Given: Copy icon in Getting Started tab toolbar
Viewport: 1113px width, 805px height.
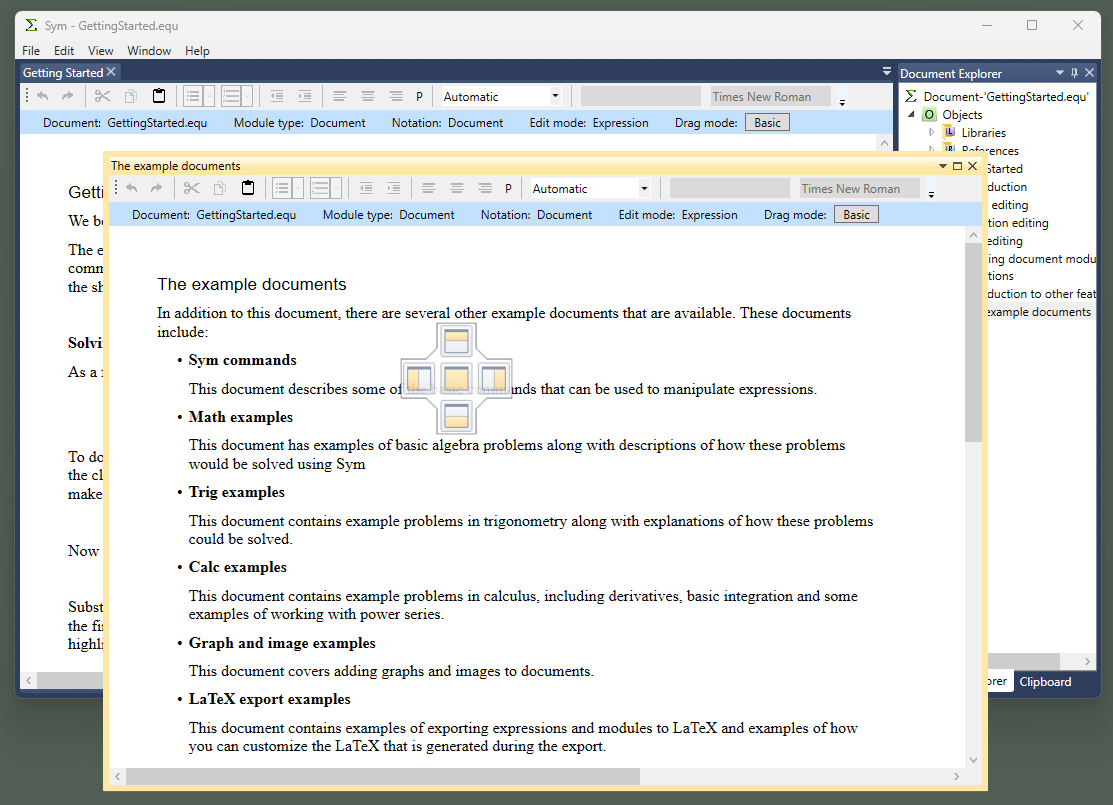Looking at the screenshot, I should click(131, 96).
